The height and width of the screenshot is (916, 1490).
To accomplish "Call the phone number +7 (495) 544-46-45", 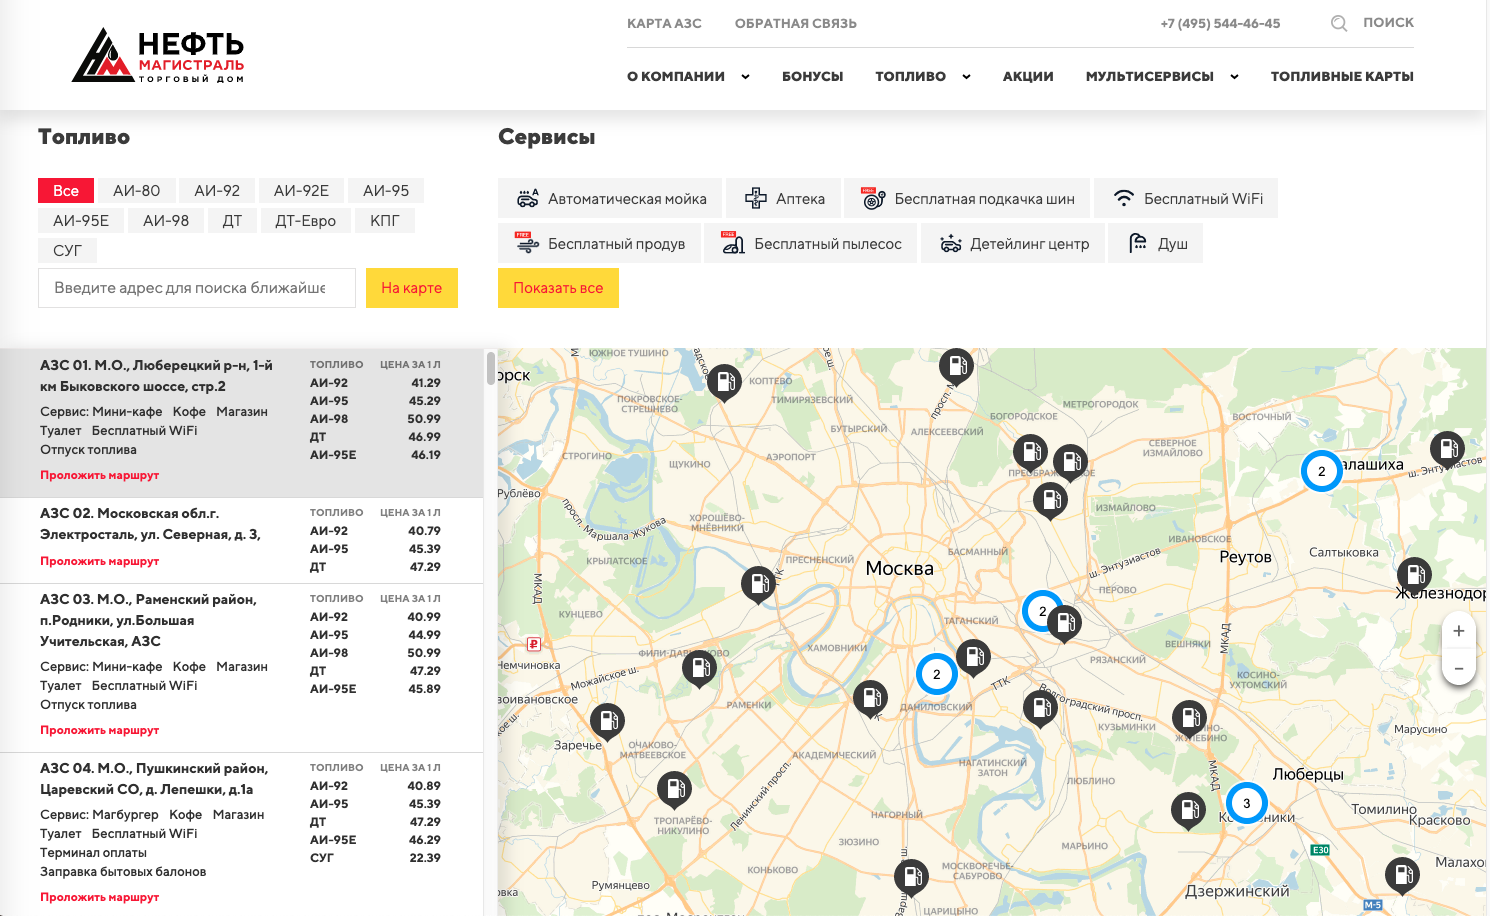I will 1220,23.
